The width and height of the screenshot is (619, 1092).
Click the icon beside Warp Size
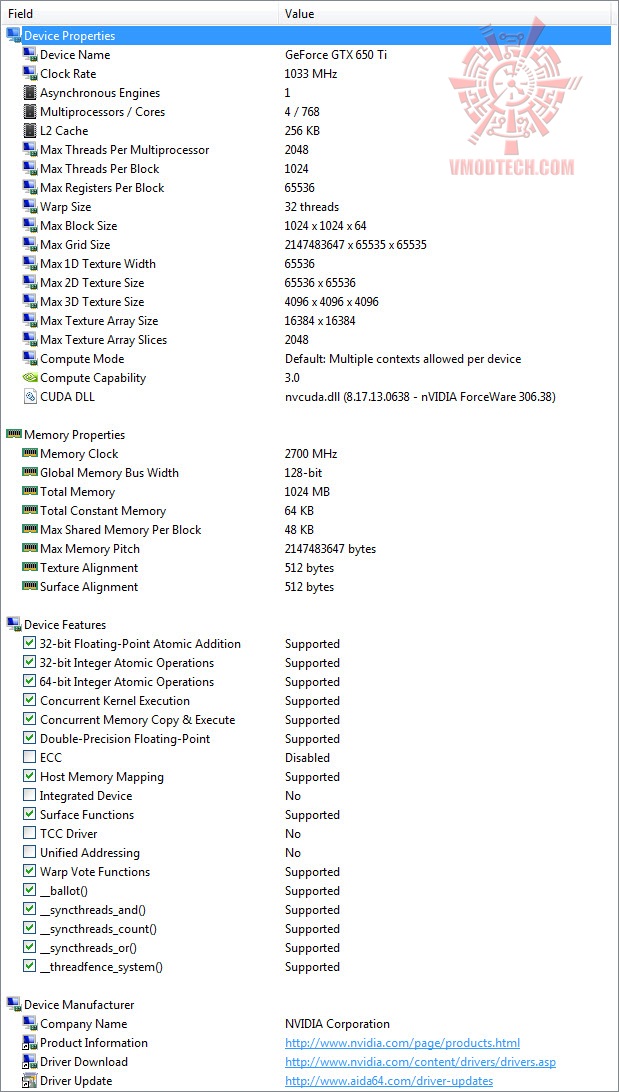click(30, 206)
